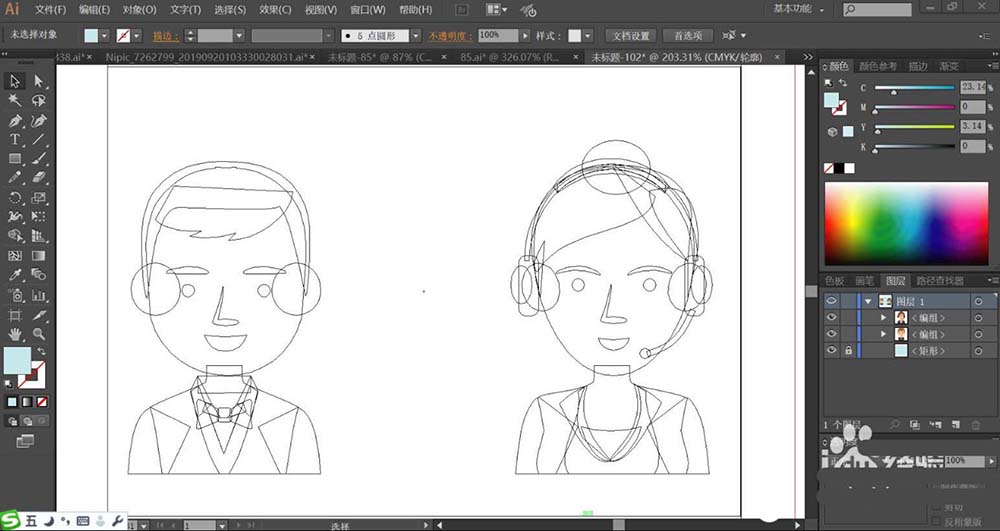Select the Mesh tool
This screenshot has width=1000, height=531.
[15, 256]
